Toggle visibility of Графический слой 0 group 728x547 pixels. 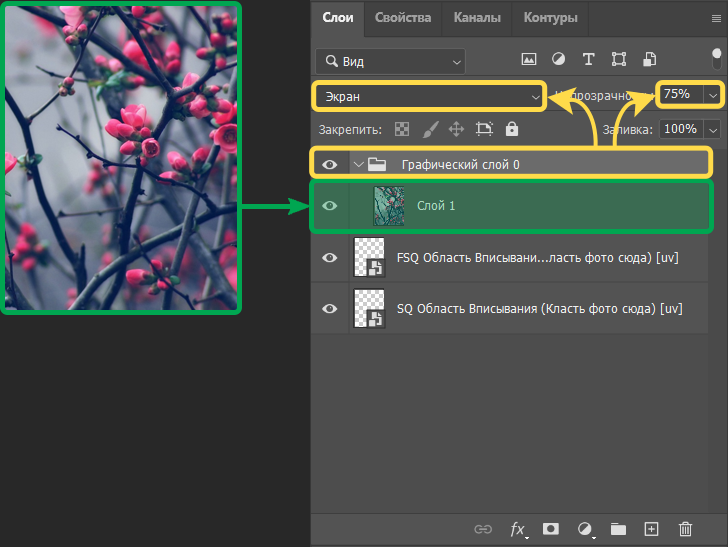point(329,164)
